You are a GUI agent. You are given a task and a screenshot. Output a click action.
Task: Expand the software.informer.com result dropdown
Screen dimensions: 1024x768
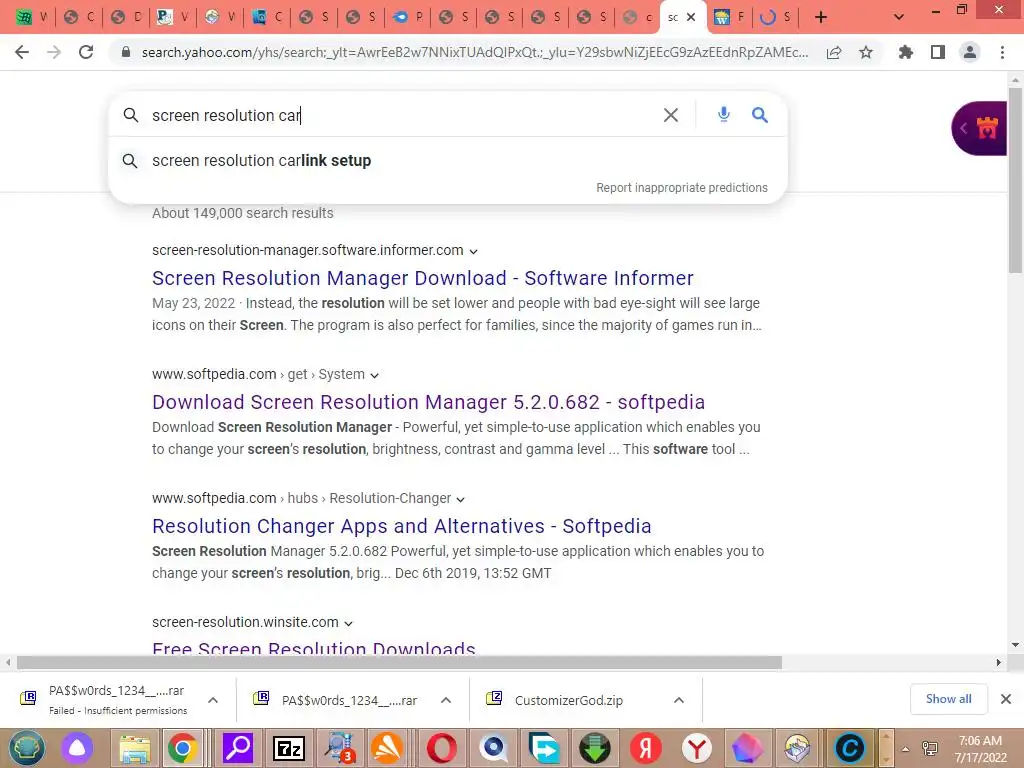point(473,251)
